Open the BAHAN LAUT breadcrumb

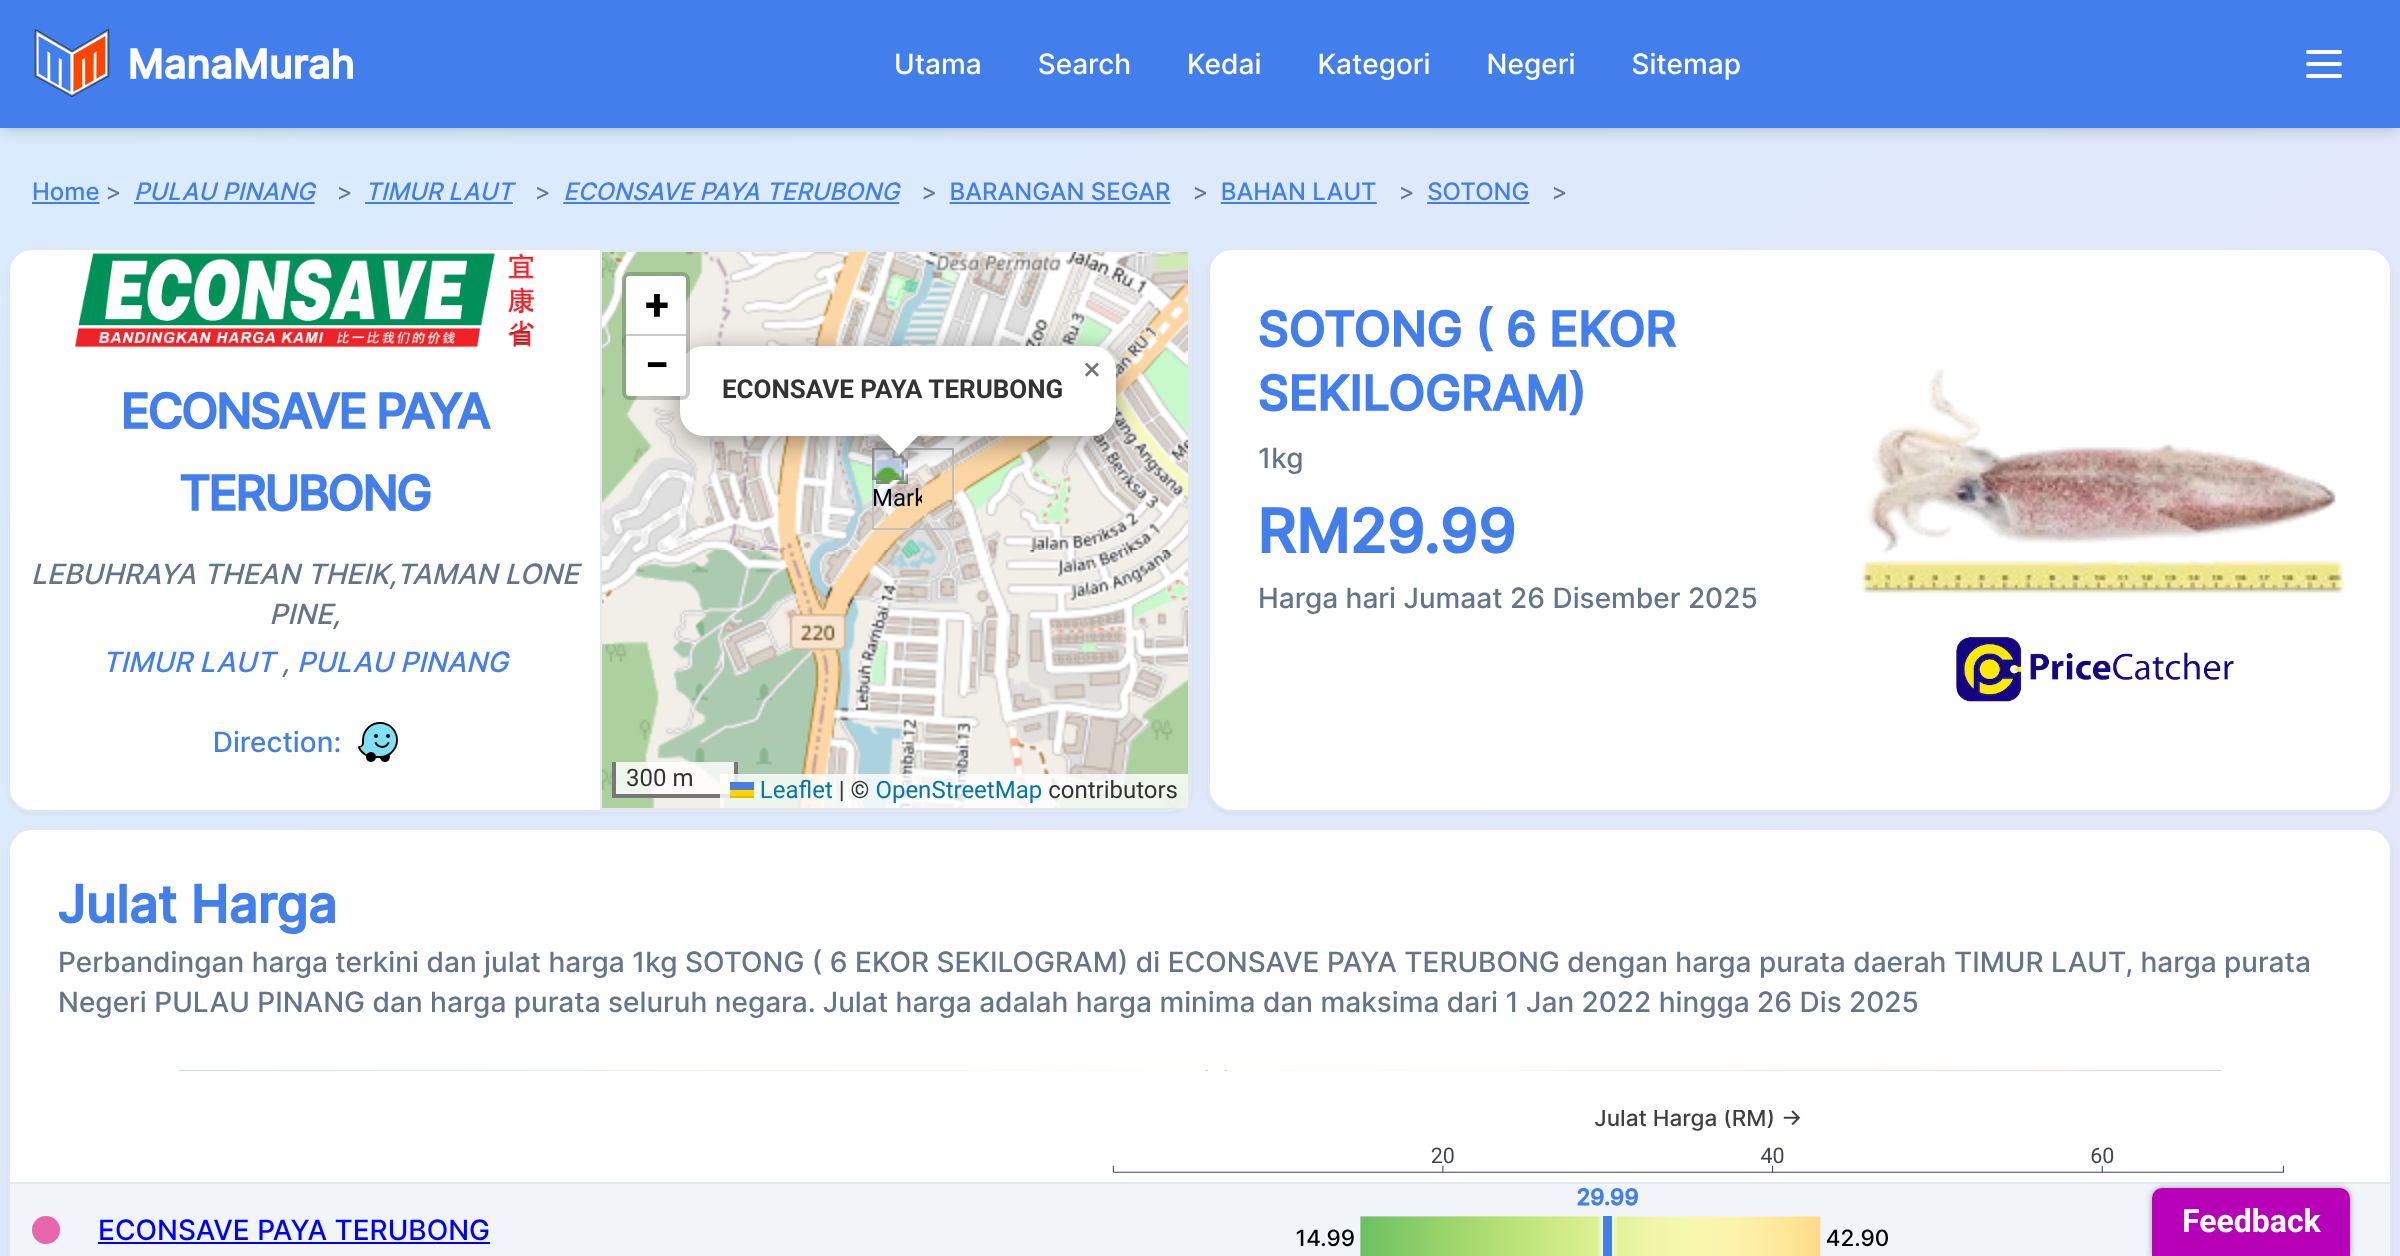[x=1297, y=191]
